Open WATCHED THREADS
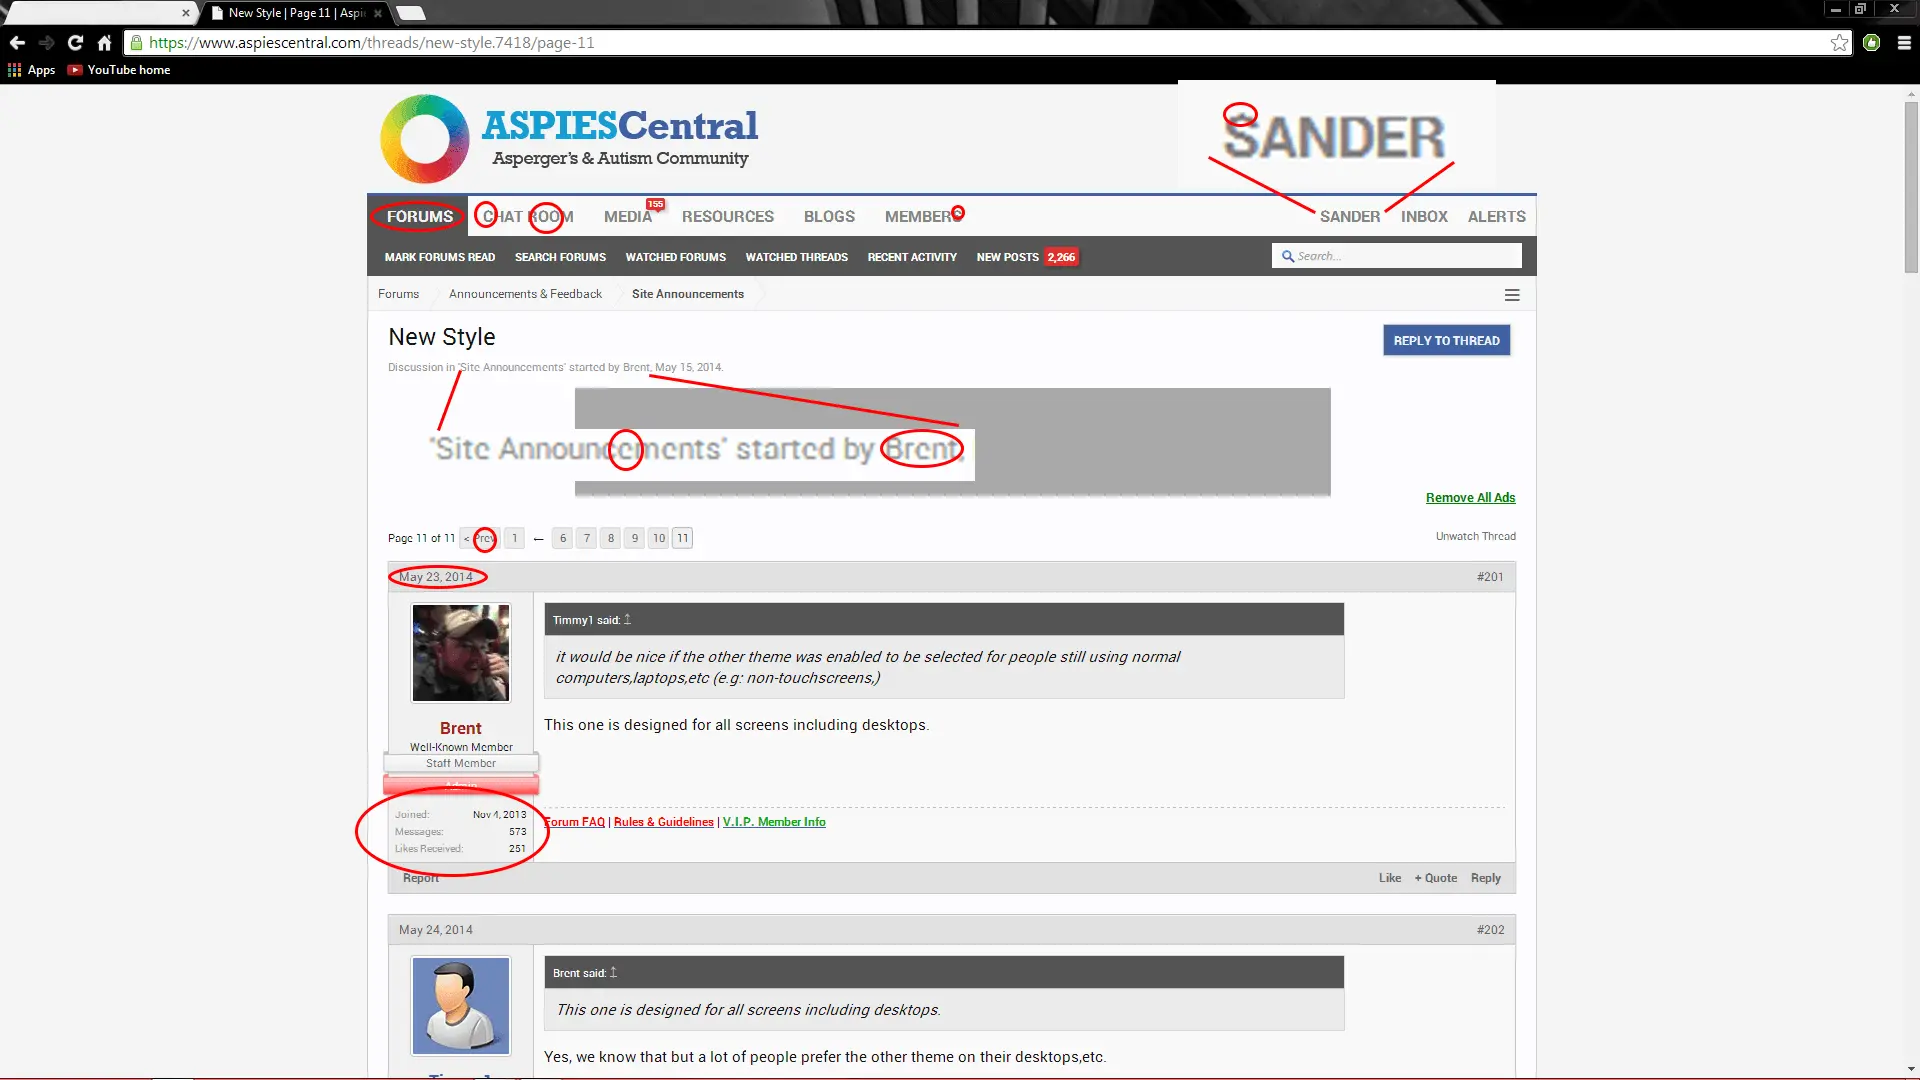The image size is (1920, 1080). (x=797, y=257)
